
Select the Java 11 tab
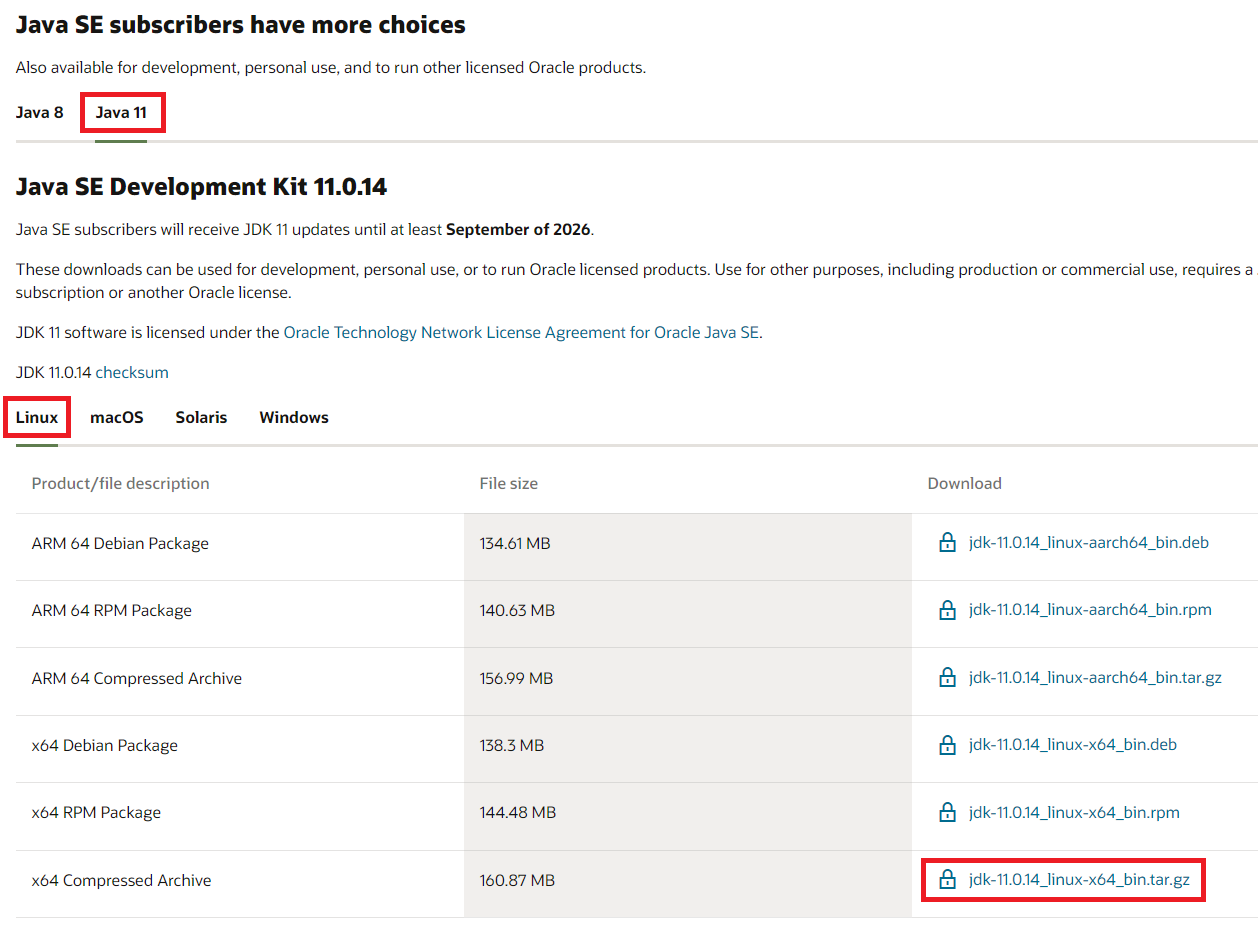(121, 113)
